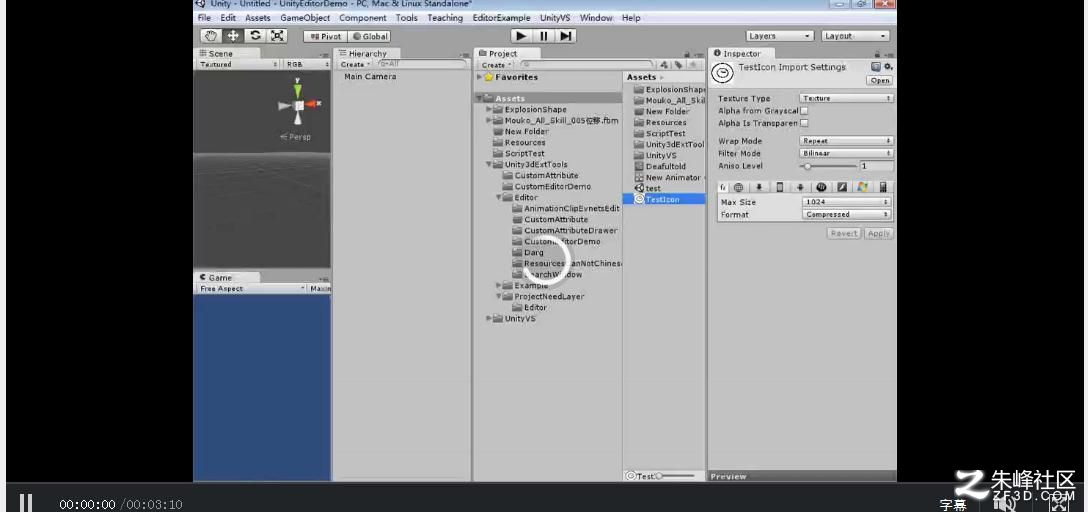Image resolution: width=1088 pixels, height=512 pixels.
Task: Switch to the Hierarchy tab
Action: 368,53
